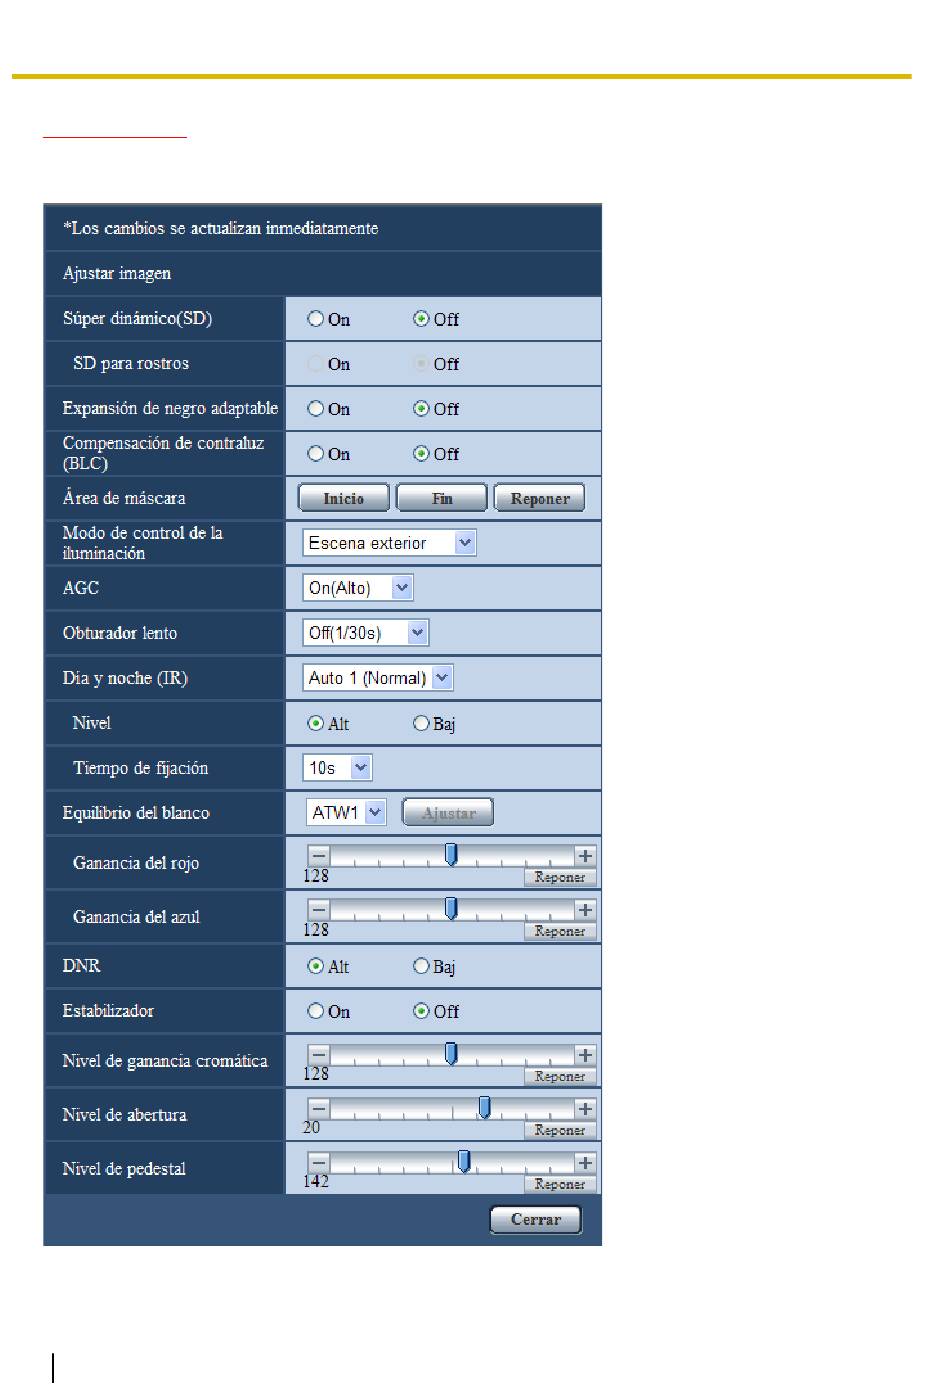This screenshot has width=950, height=1397.
Task: Close the panel with Cerrar
Action: pos(536,1220)
